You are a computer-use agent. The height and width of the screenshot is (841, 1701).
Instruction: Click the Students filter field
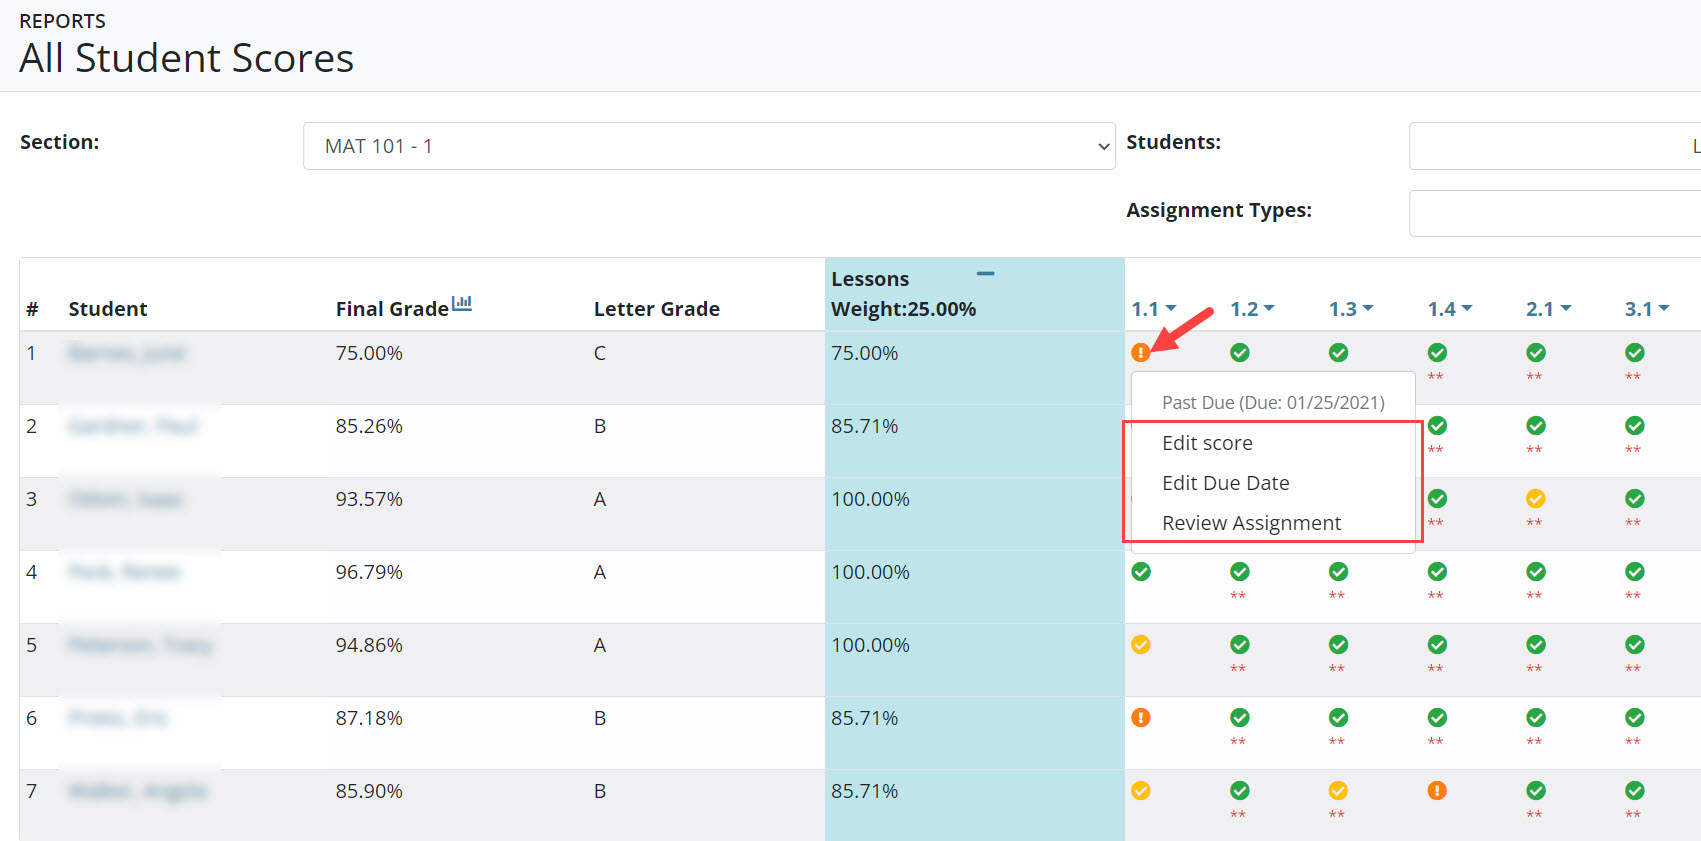pos(1555,146)
